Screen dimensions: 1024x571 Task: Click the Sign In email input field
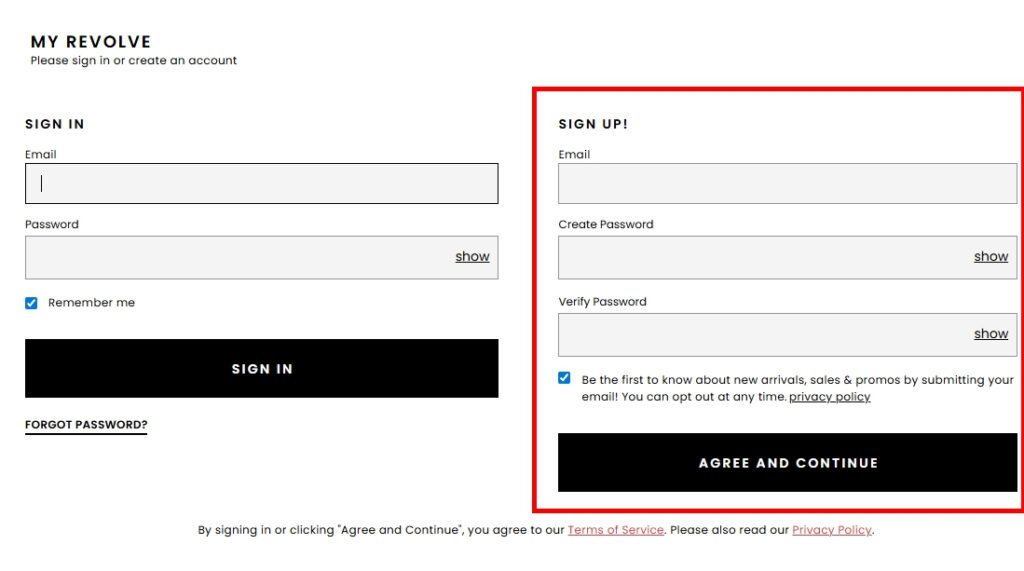point(261,184)
